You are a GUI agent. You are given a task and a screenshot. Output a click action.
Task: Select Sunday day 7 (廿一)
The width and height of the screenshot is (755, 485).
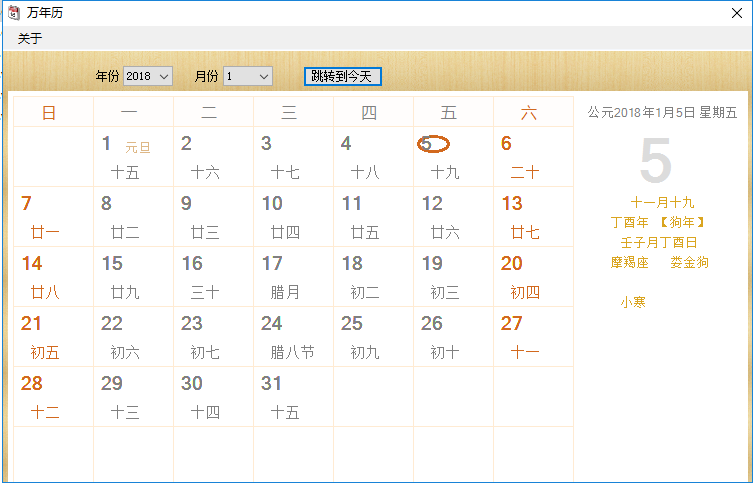[x=53, y=217]
